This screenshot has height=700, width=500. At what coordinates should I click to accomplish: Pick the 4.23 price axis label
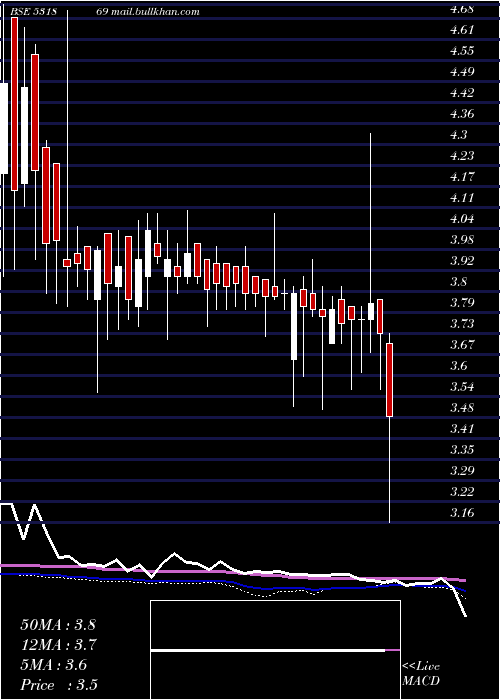[463, 156]
